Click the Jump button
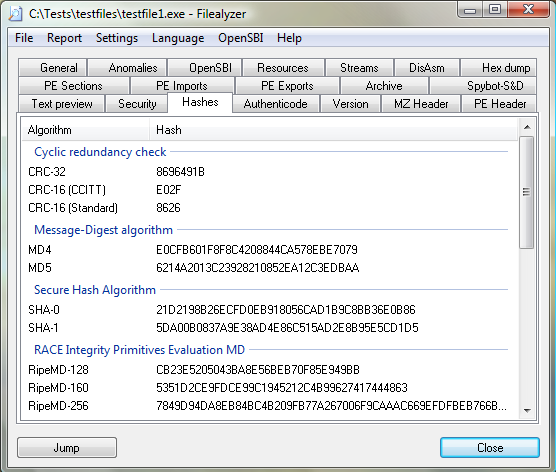Image resolution: width=556 pixels, height=472 pixels. click(67, 448)
